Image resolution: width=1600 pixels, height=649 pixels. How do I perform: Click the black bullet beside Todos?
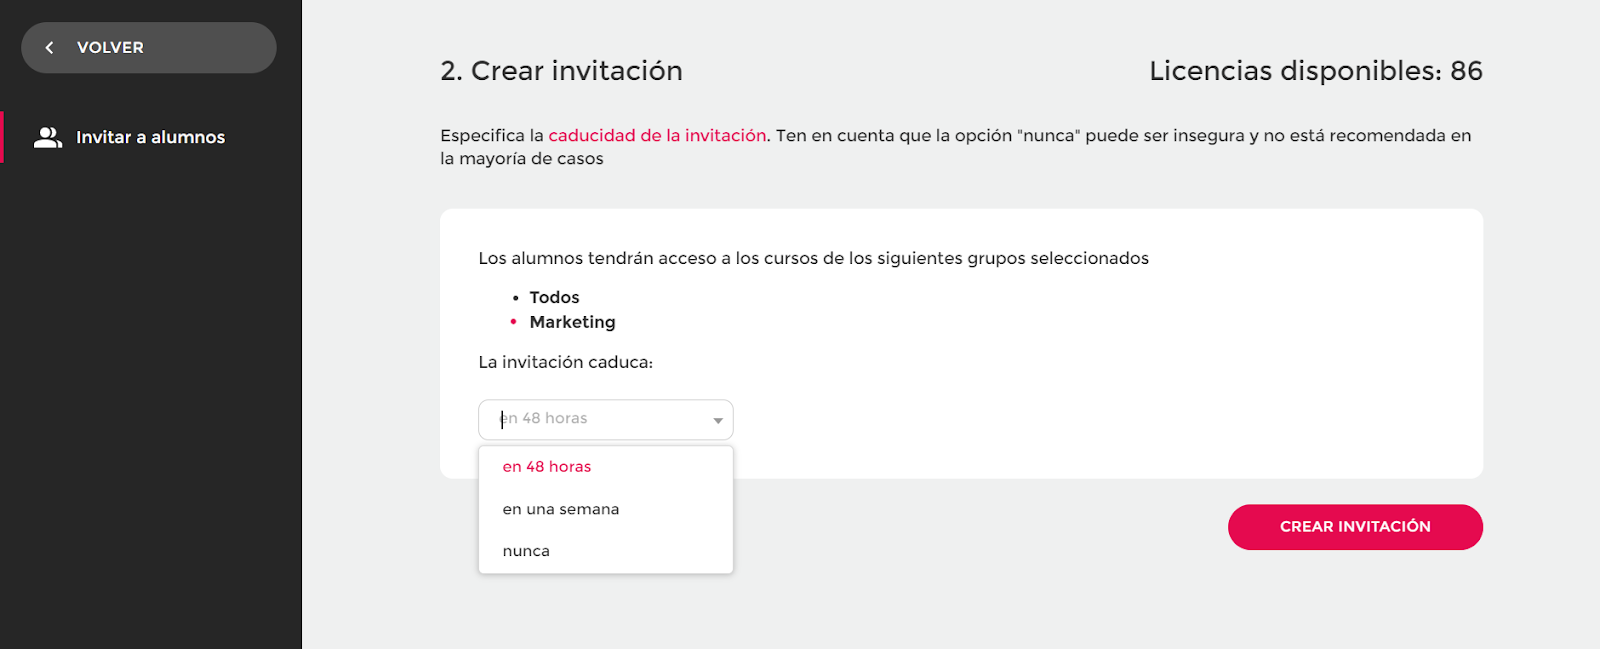pyautogui.click(x=516, y=298)
